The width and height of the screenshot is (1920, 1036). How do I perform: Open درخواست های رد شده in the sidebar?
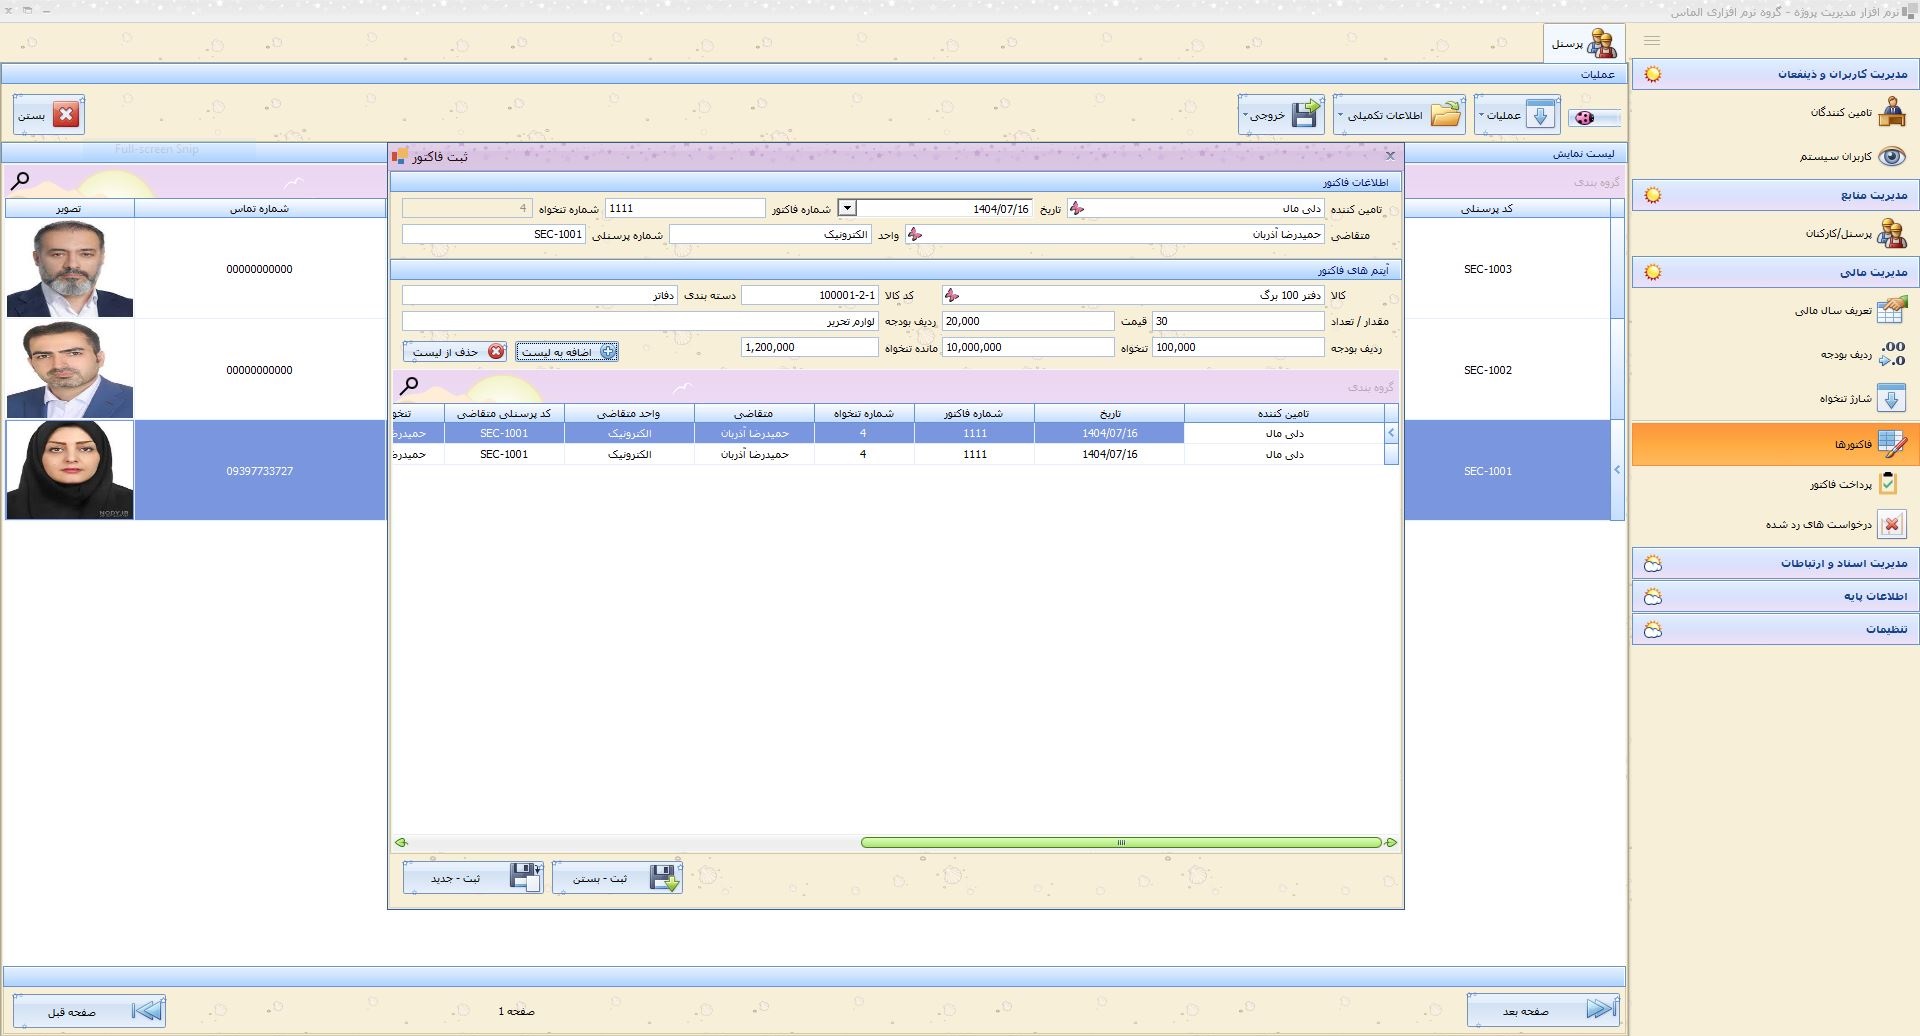click(1835, 525)
